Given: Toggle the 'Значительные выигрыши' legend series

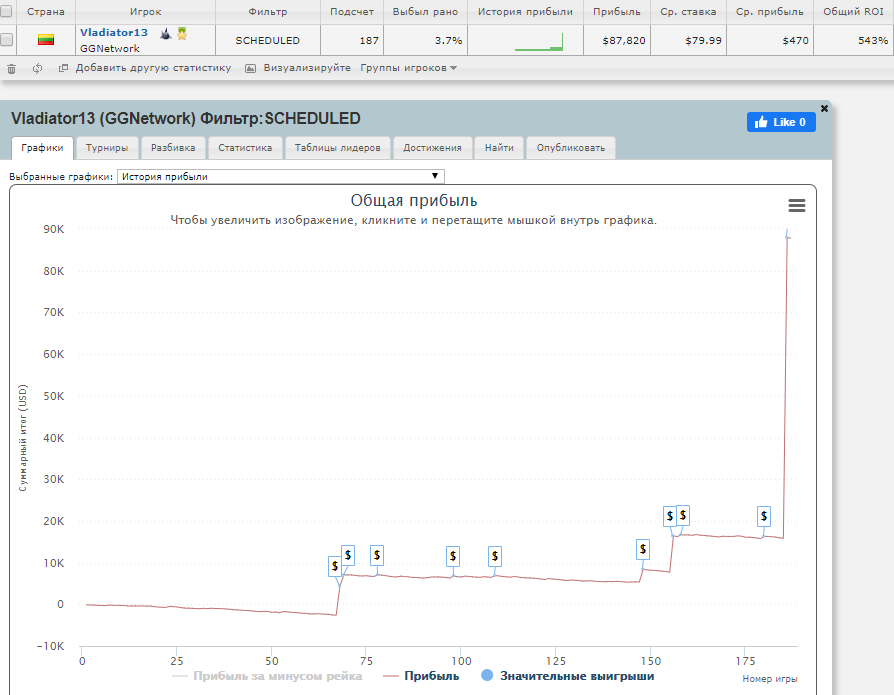Looking at the screenshot, I should [x=568, y=676].
